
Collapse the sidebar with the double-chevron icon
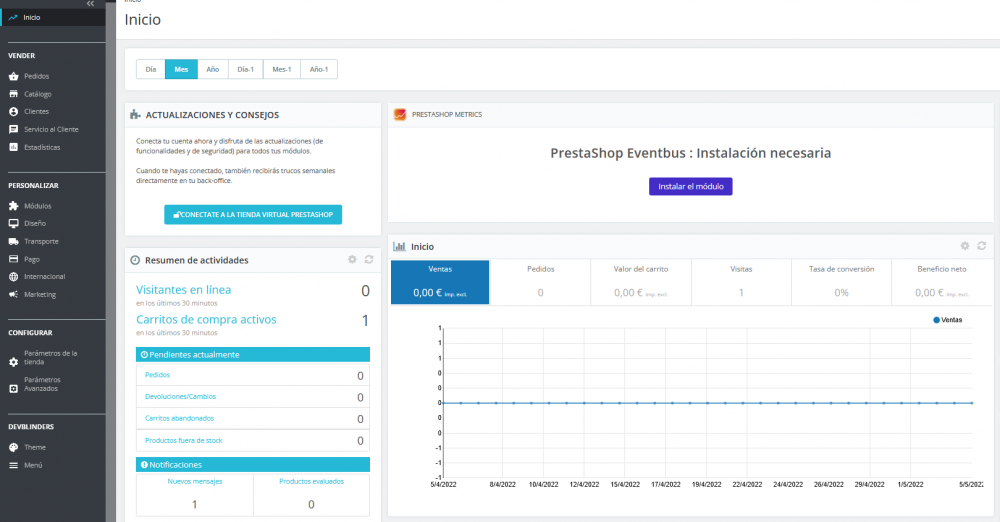pos(91,4)
